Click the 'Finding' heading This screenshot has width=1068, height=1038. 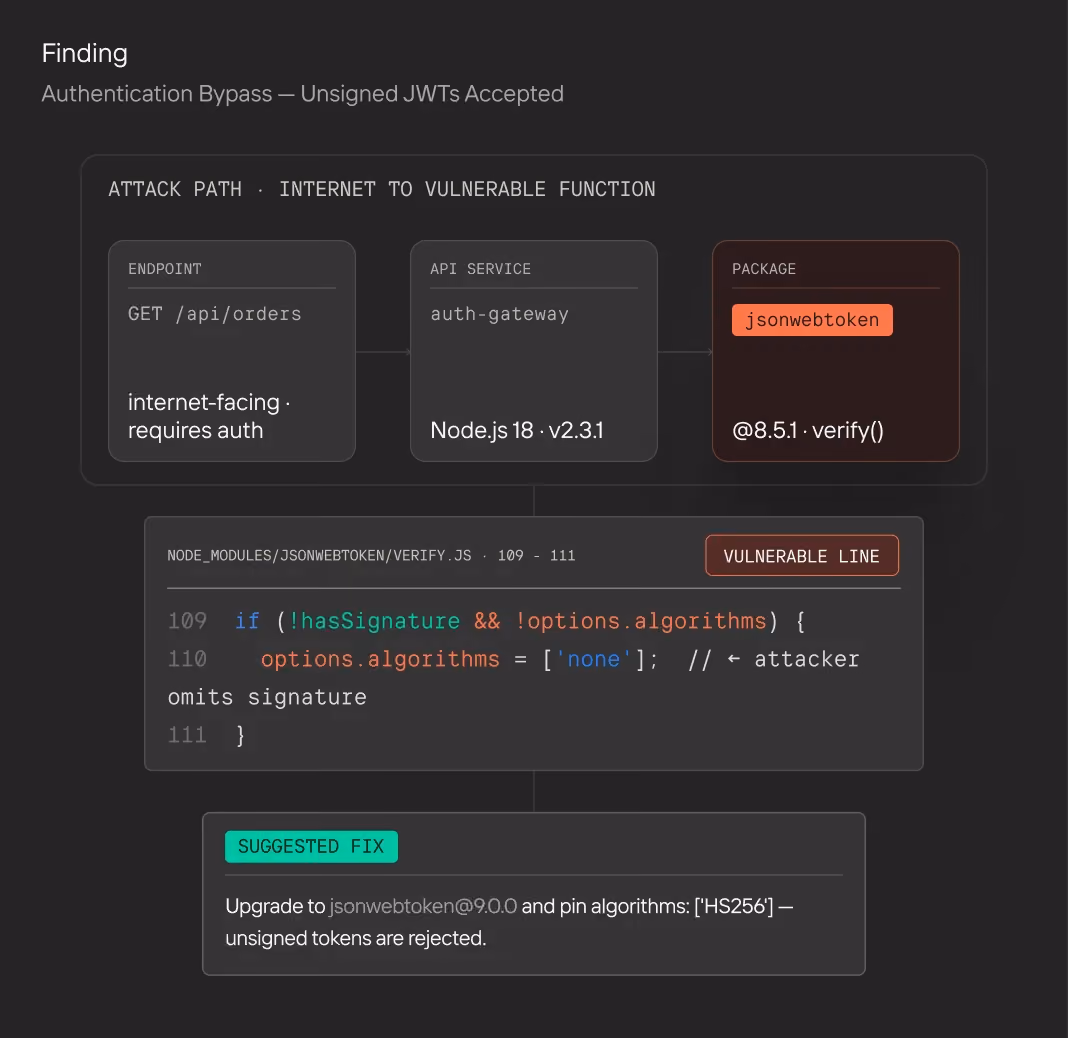coord(84,54)
